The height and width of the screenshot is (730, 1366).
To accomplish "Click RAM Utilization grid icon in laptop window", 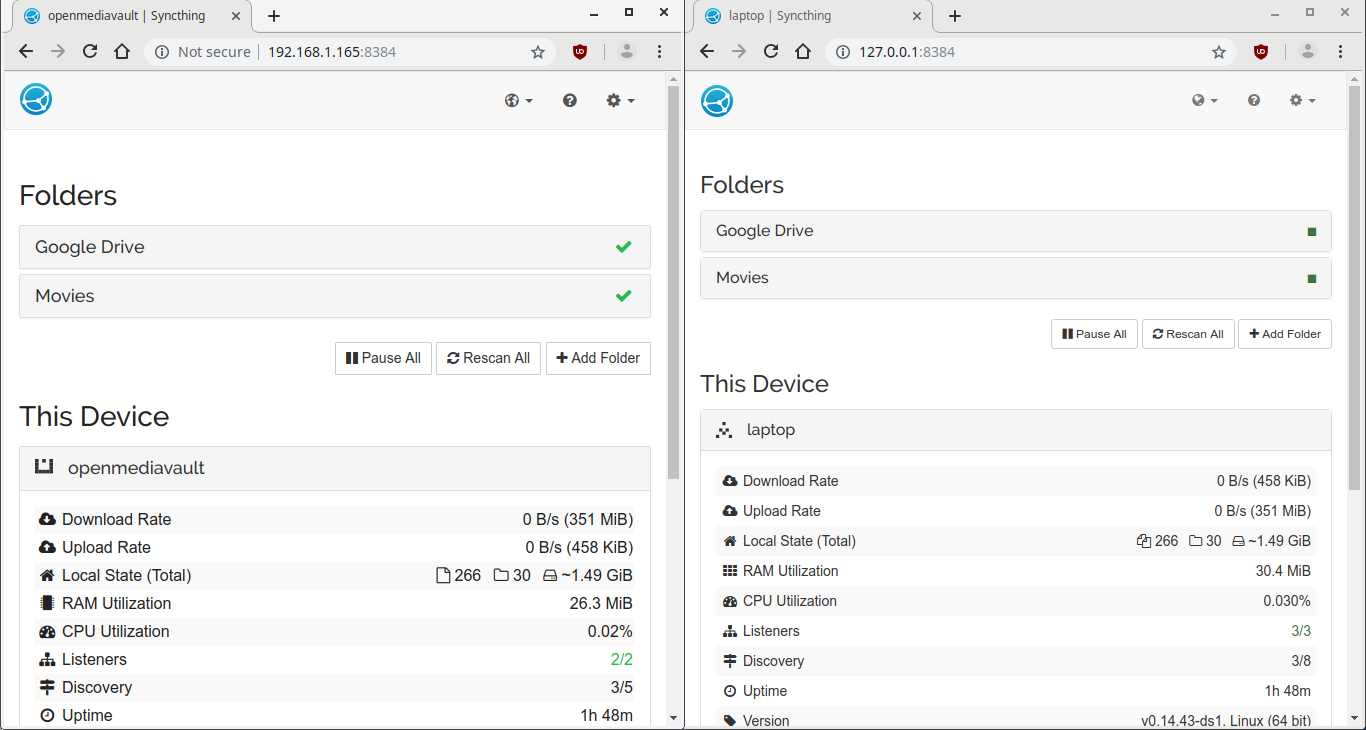I will [x=729, y=571].
